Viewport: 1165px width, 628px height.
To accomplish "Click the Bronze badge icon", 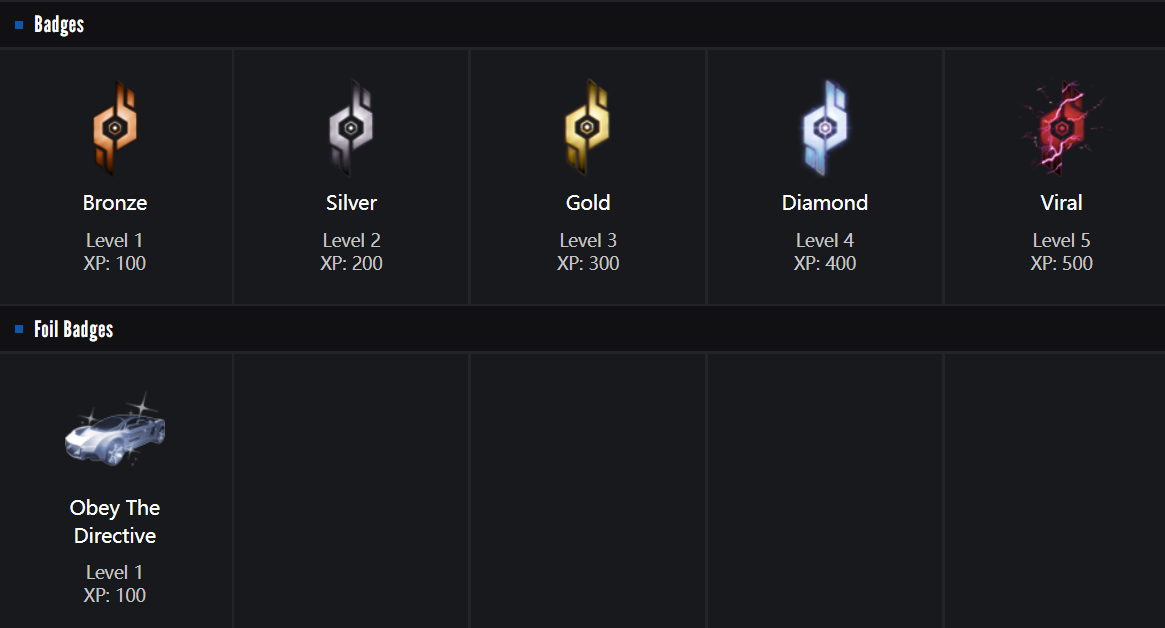I will click(x=115, y=127).
